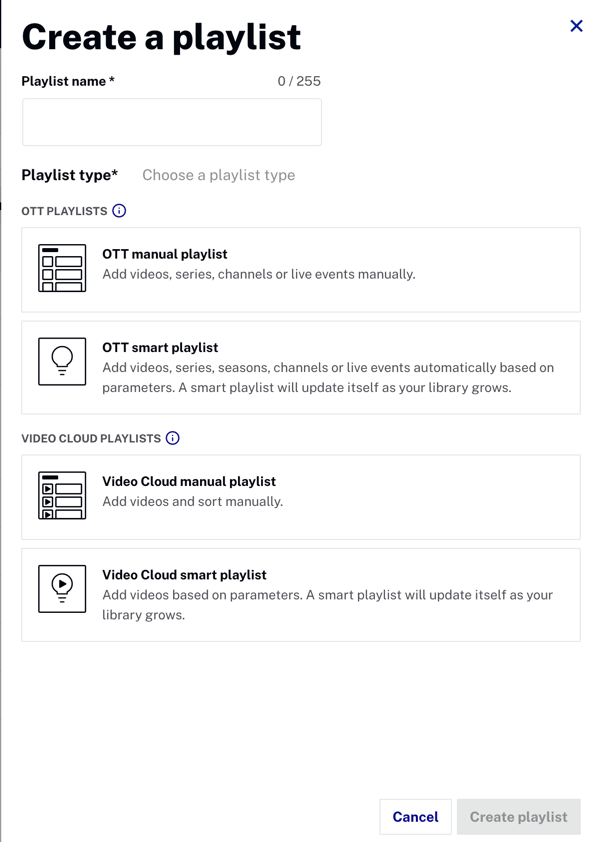Click the OTT manual playlist description text
600x842 pixels.
click(x=259, y=274)
